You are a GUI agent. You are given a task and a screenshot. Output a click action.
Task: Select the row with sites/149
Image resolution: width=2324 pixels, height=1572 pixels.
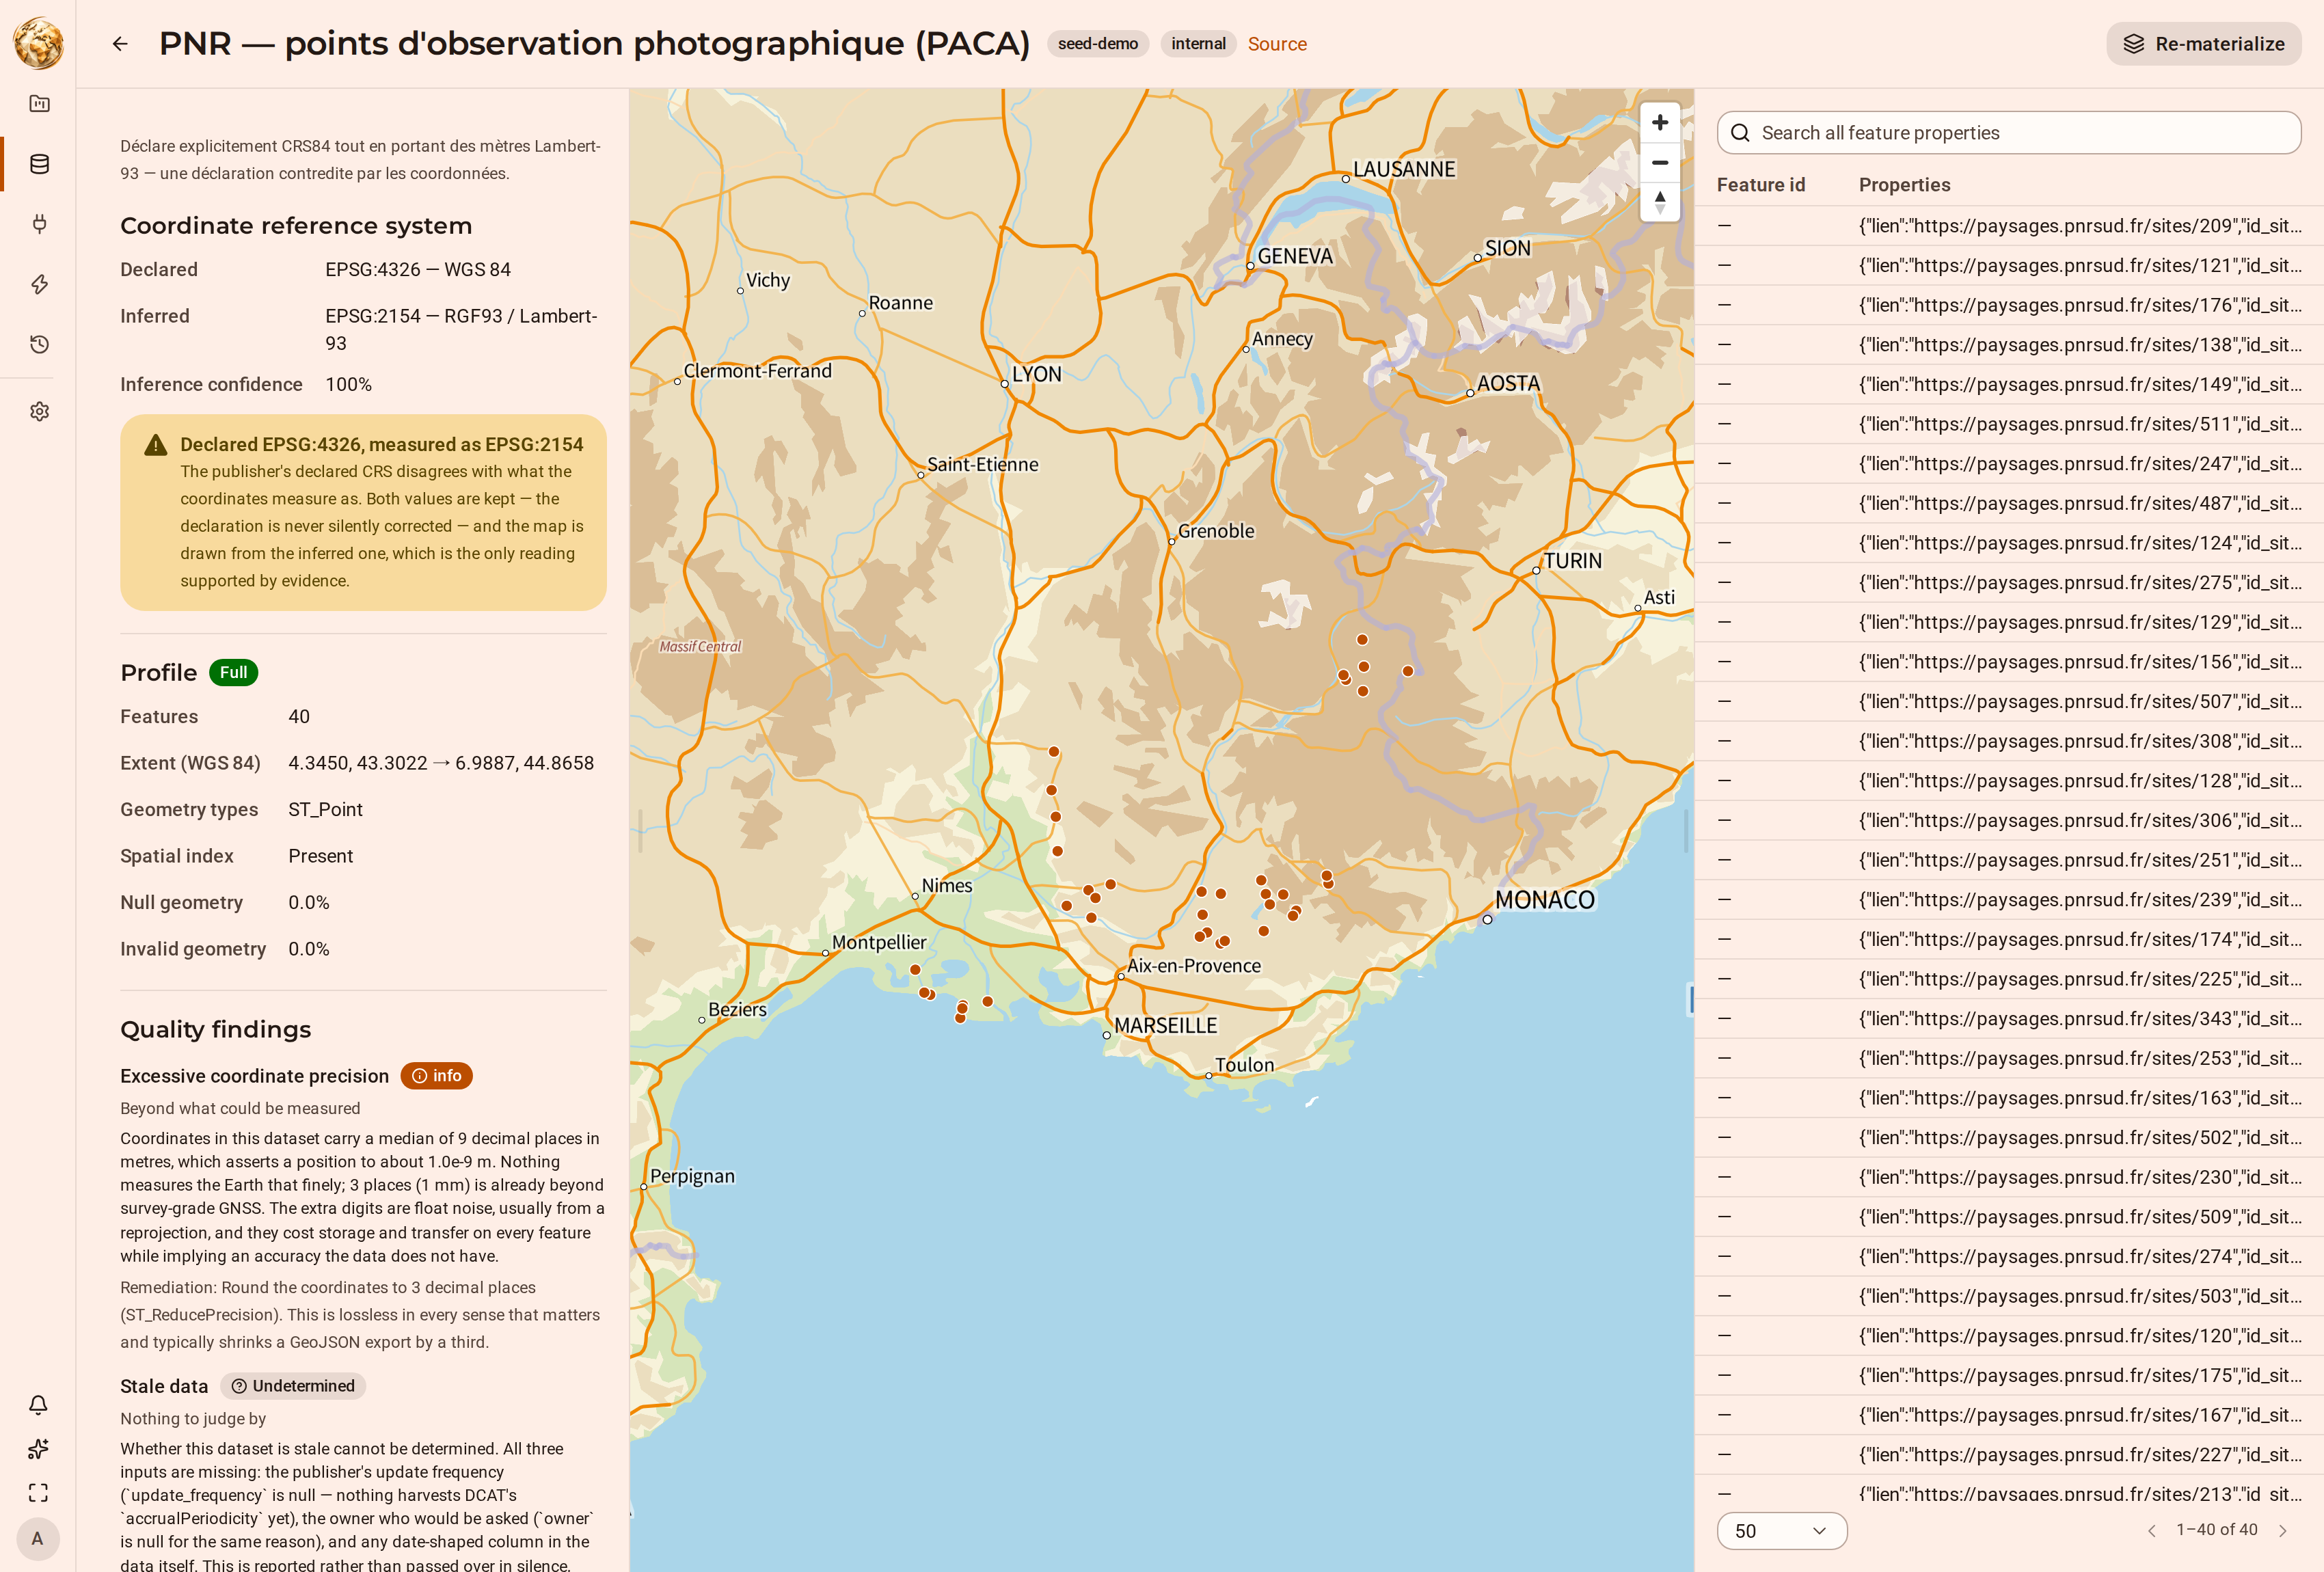(x=2009, y=385)
